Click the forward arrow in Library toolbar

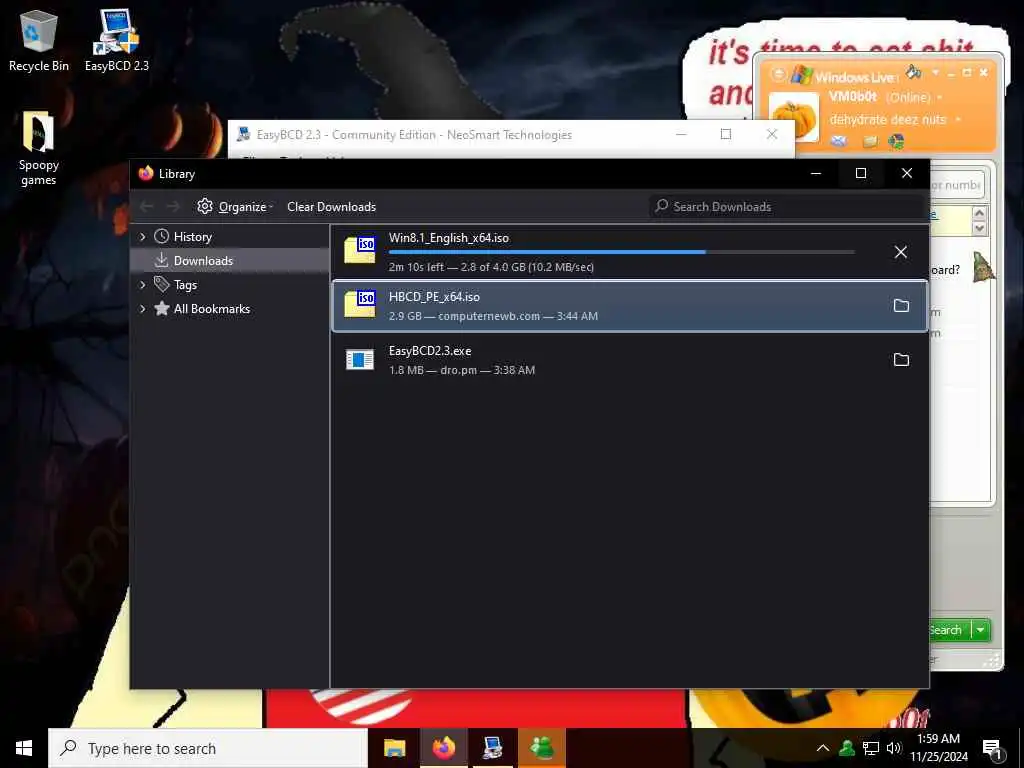pyautogui.click(x=173, y=206)
